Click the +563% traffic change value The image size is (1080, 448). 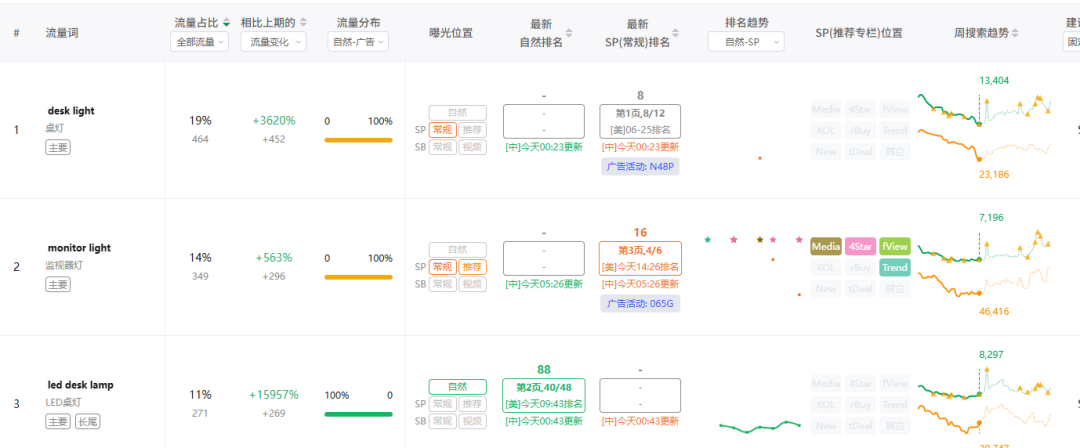tap(273, 258)
